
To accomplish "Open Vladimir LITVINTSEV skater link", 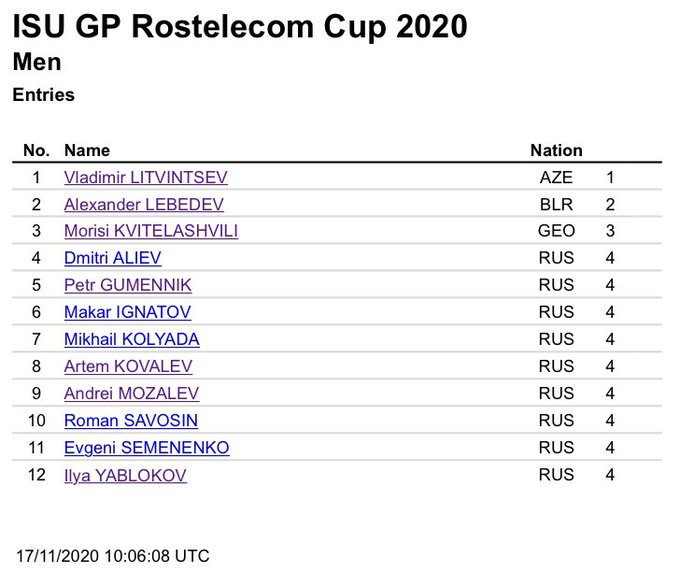I will click(146, 178).
